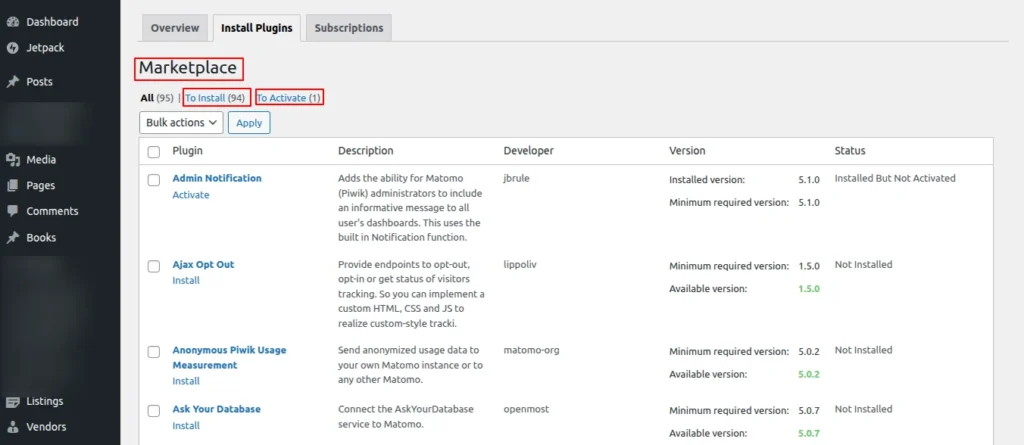This screenshot has width=1024, height=445.
Task: Expand the Bulk actions dropdown
Action: click(181, 123)
